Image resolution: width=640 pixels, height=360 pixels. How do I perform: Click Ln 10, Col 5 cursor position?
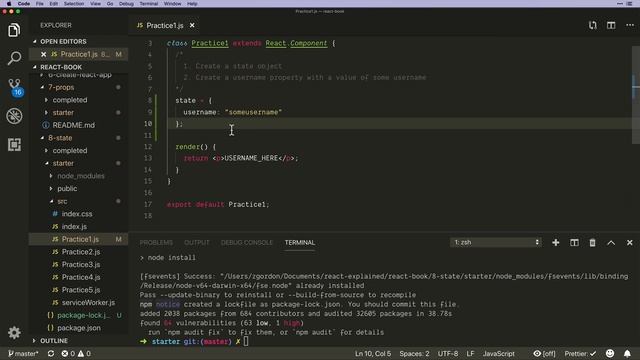(373, 353)
